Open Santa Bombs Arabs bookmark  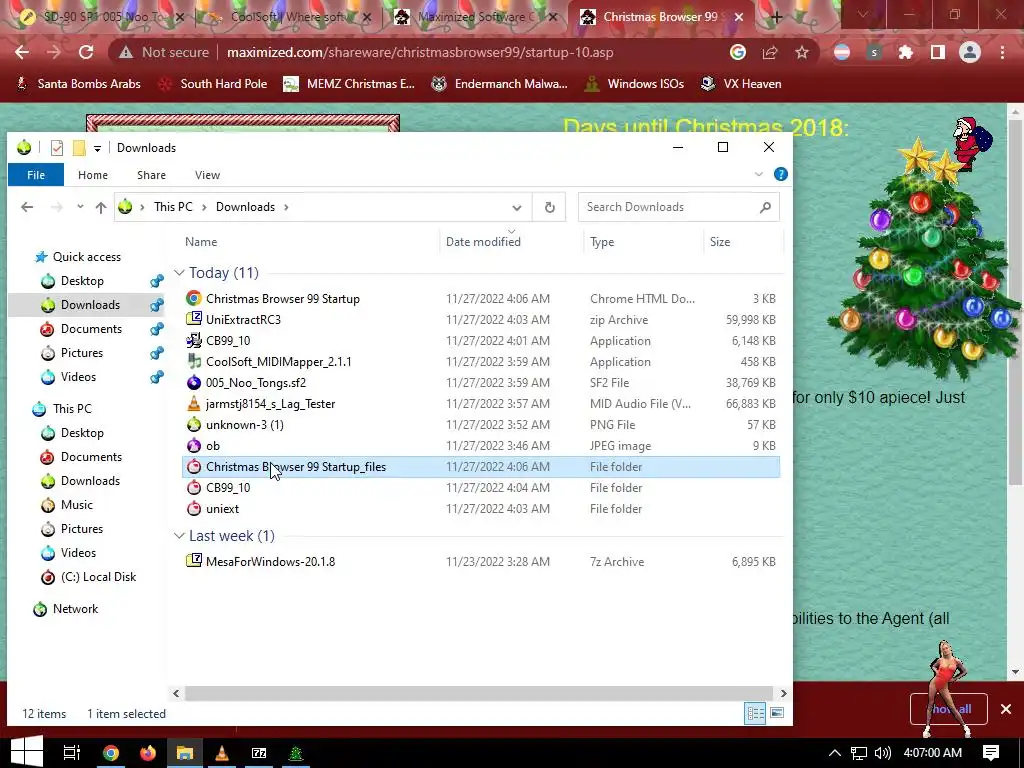[x=78, y=84]
